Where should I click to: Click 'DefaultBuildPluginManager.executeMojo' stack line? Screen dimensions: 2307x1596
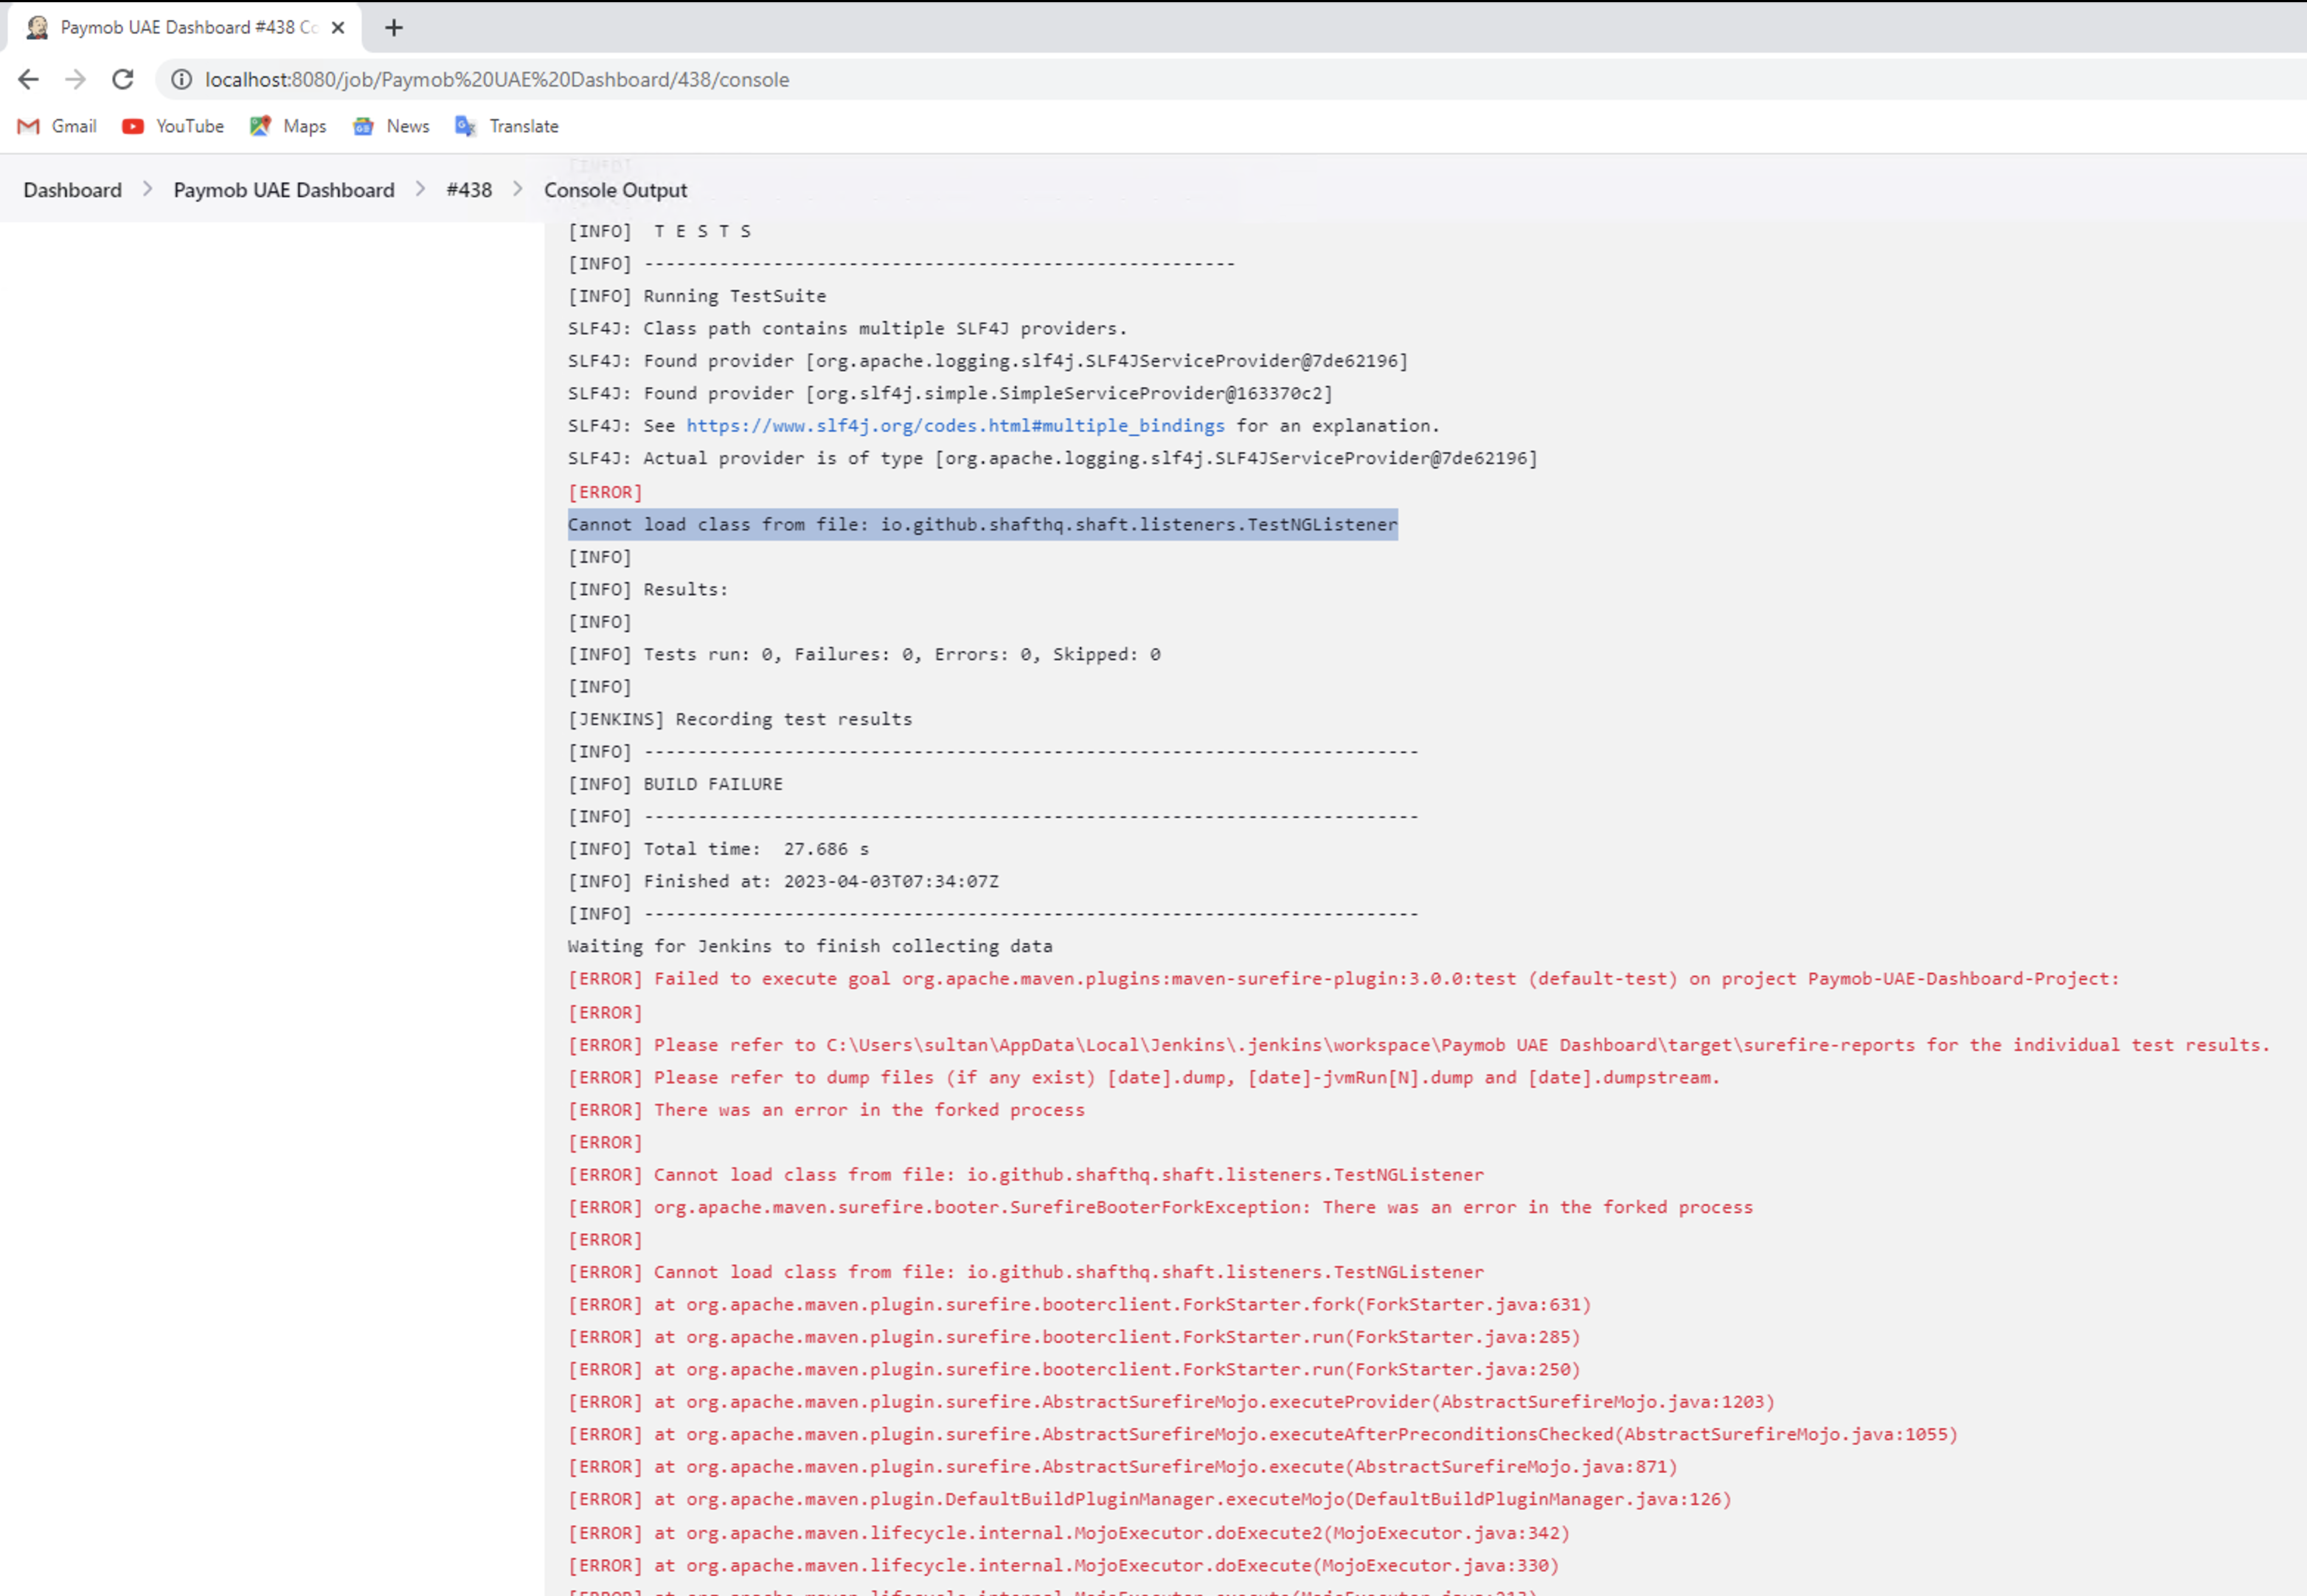point(1149,1499)
